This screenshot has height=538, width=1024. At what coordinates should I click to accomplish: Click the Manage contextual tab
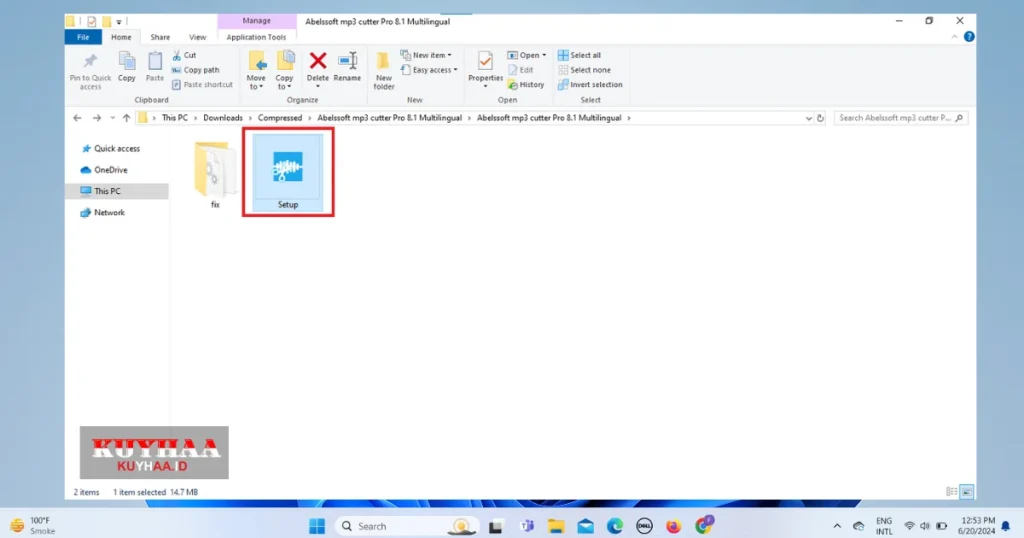click(x=257, y=21)
